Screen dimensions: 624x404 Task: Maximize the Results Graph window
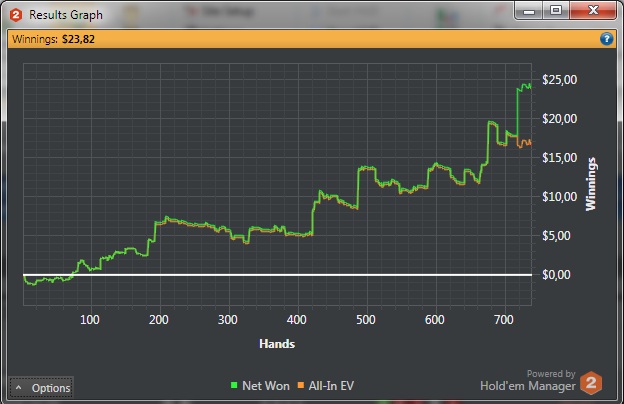[556, 10]
